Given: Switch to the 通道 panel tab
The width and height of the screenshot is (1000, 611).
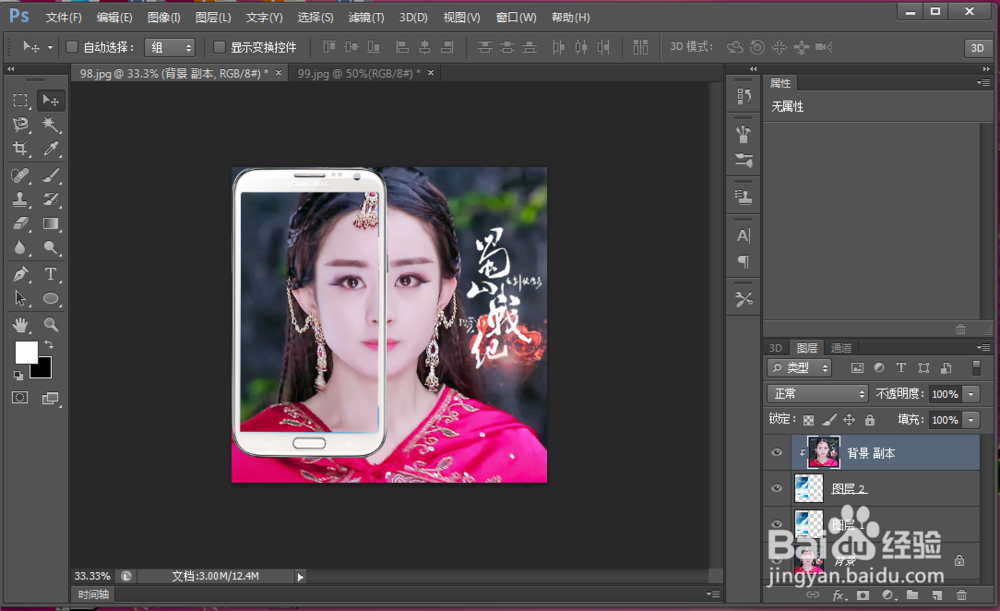Looking at the screenshot, I should (x=841, y=348).
